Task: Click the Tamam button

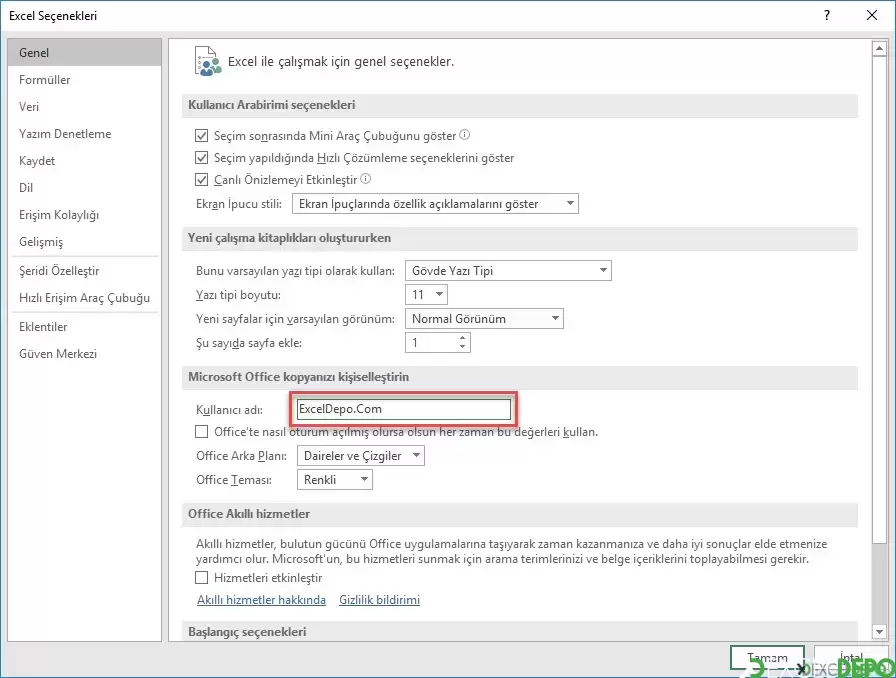Action: click(767, 658)
